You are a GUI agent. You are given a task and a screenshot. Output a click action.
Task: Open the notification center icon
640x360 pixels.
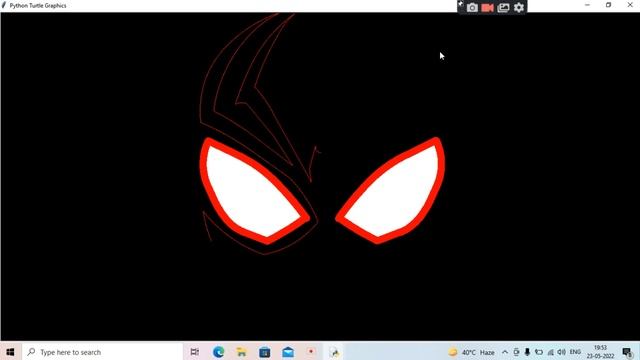click(628, 352)
